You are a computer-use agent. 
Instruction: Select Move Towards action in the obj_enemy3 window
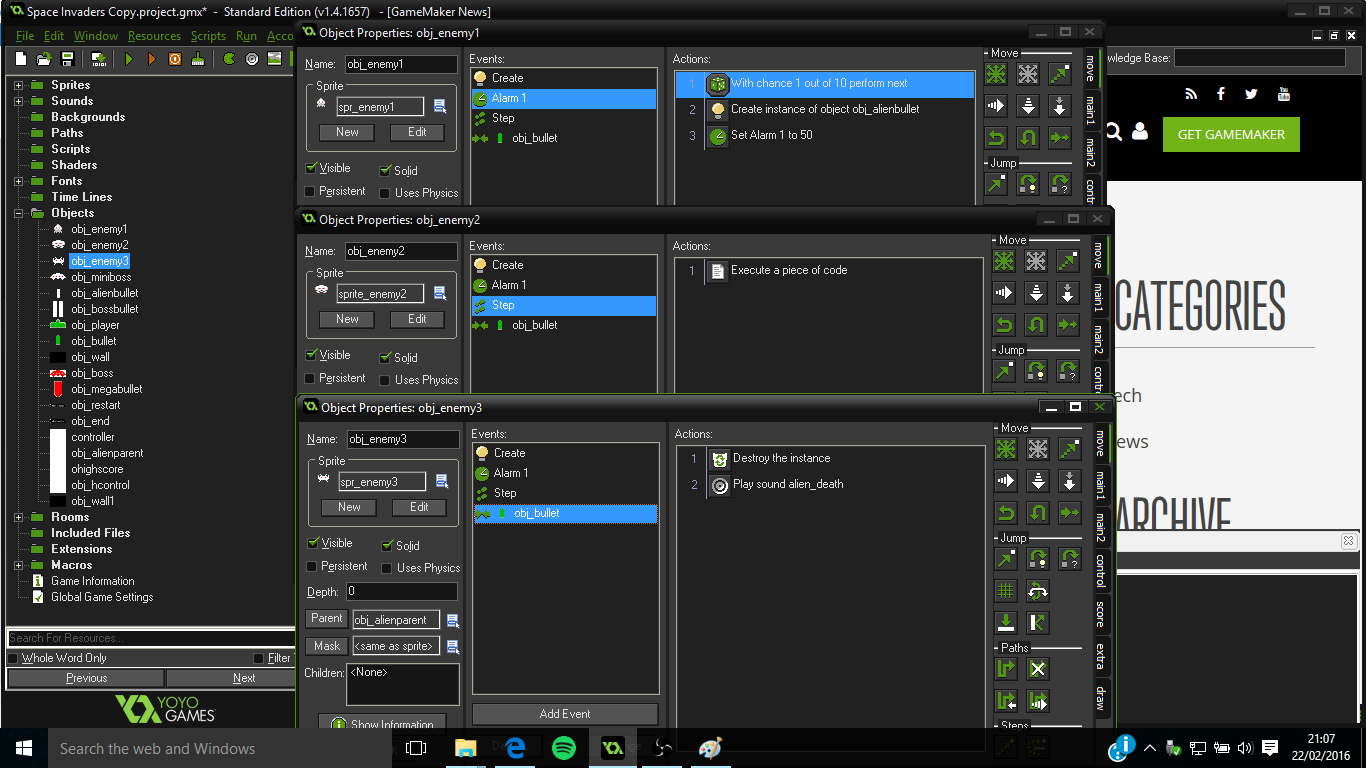(1070, 449)
